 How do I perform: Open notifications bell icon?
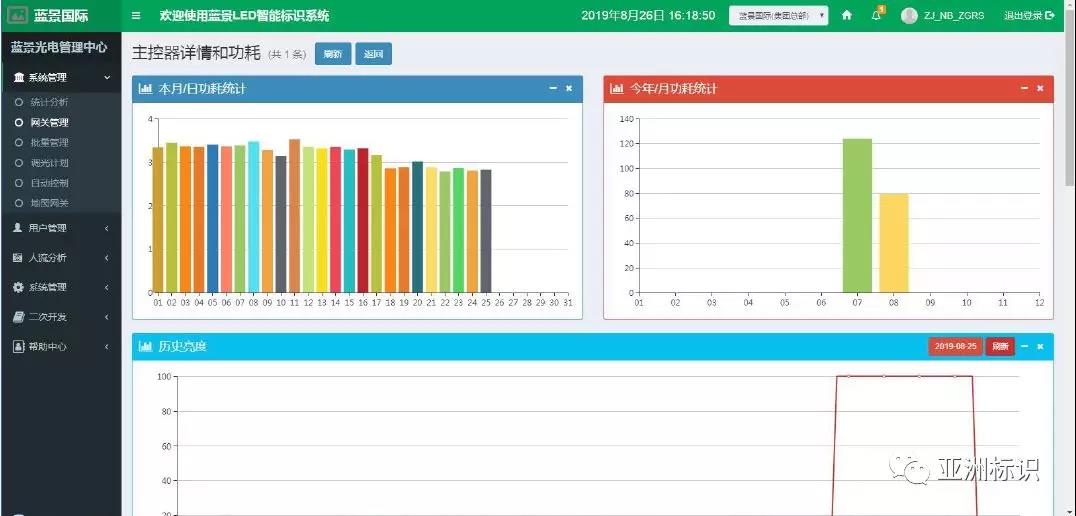click(x=876, y=16)
